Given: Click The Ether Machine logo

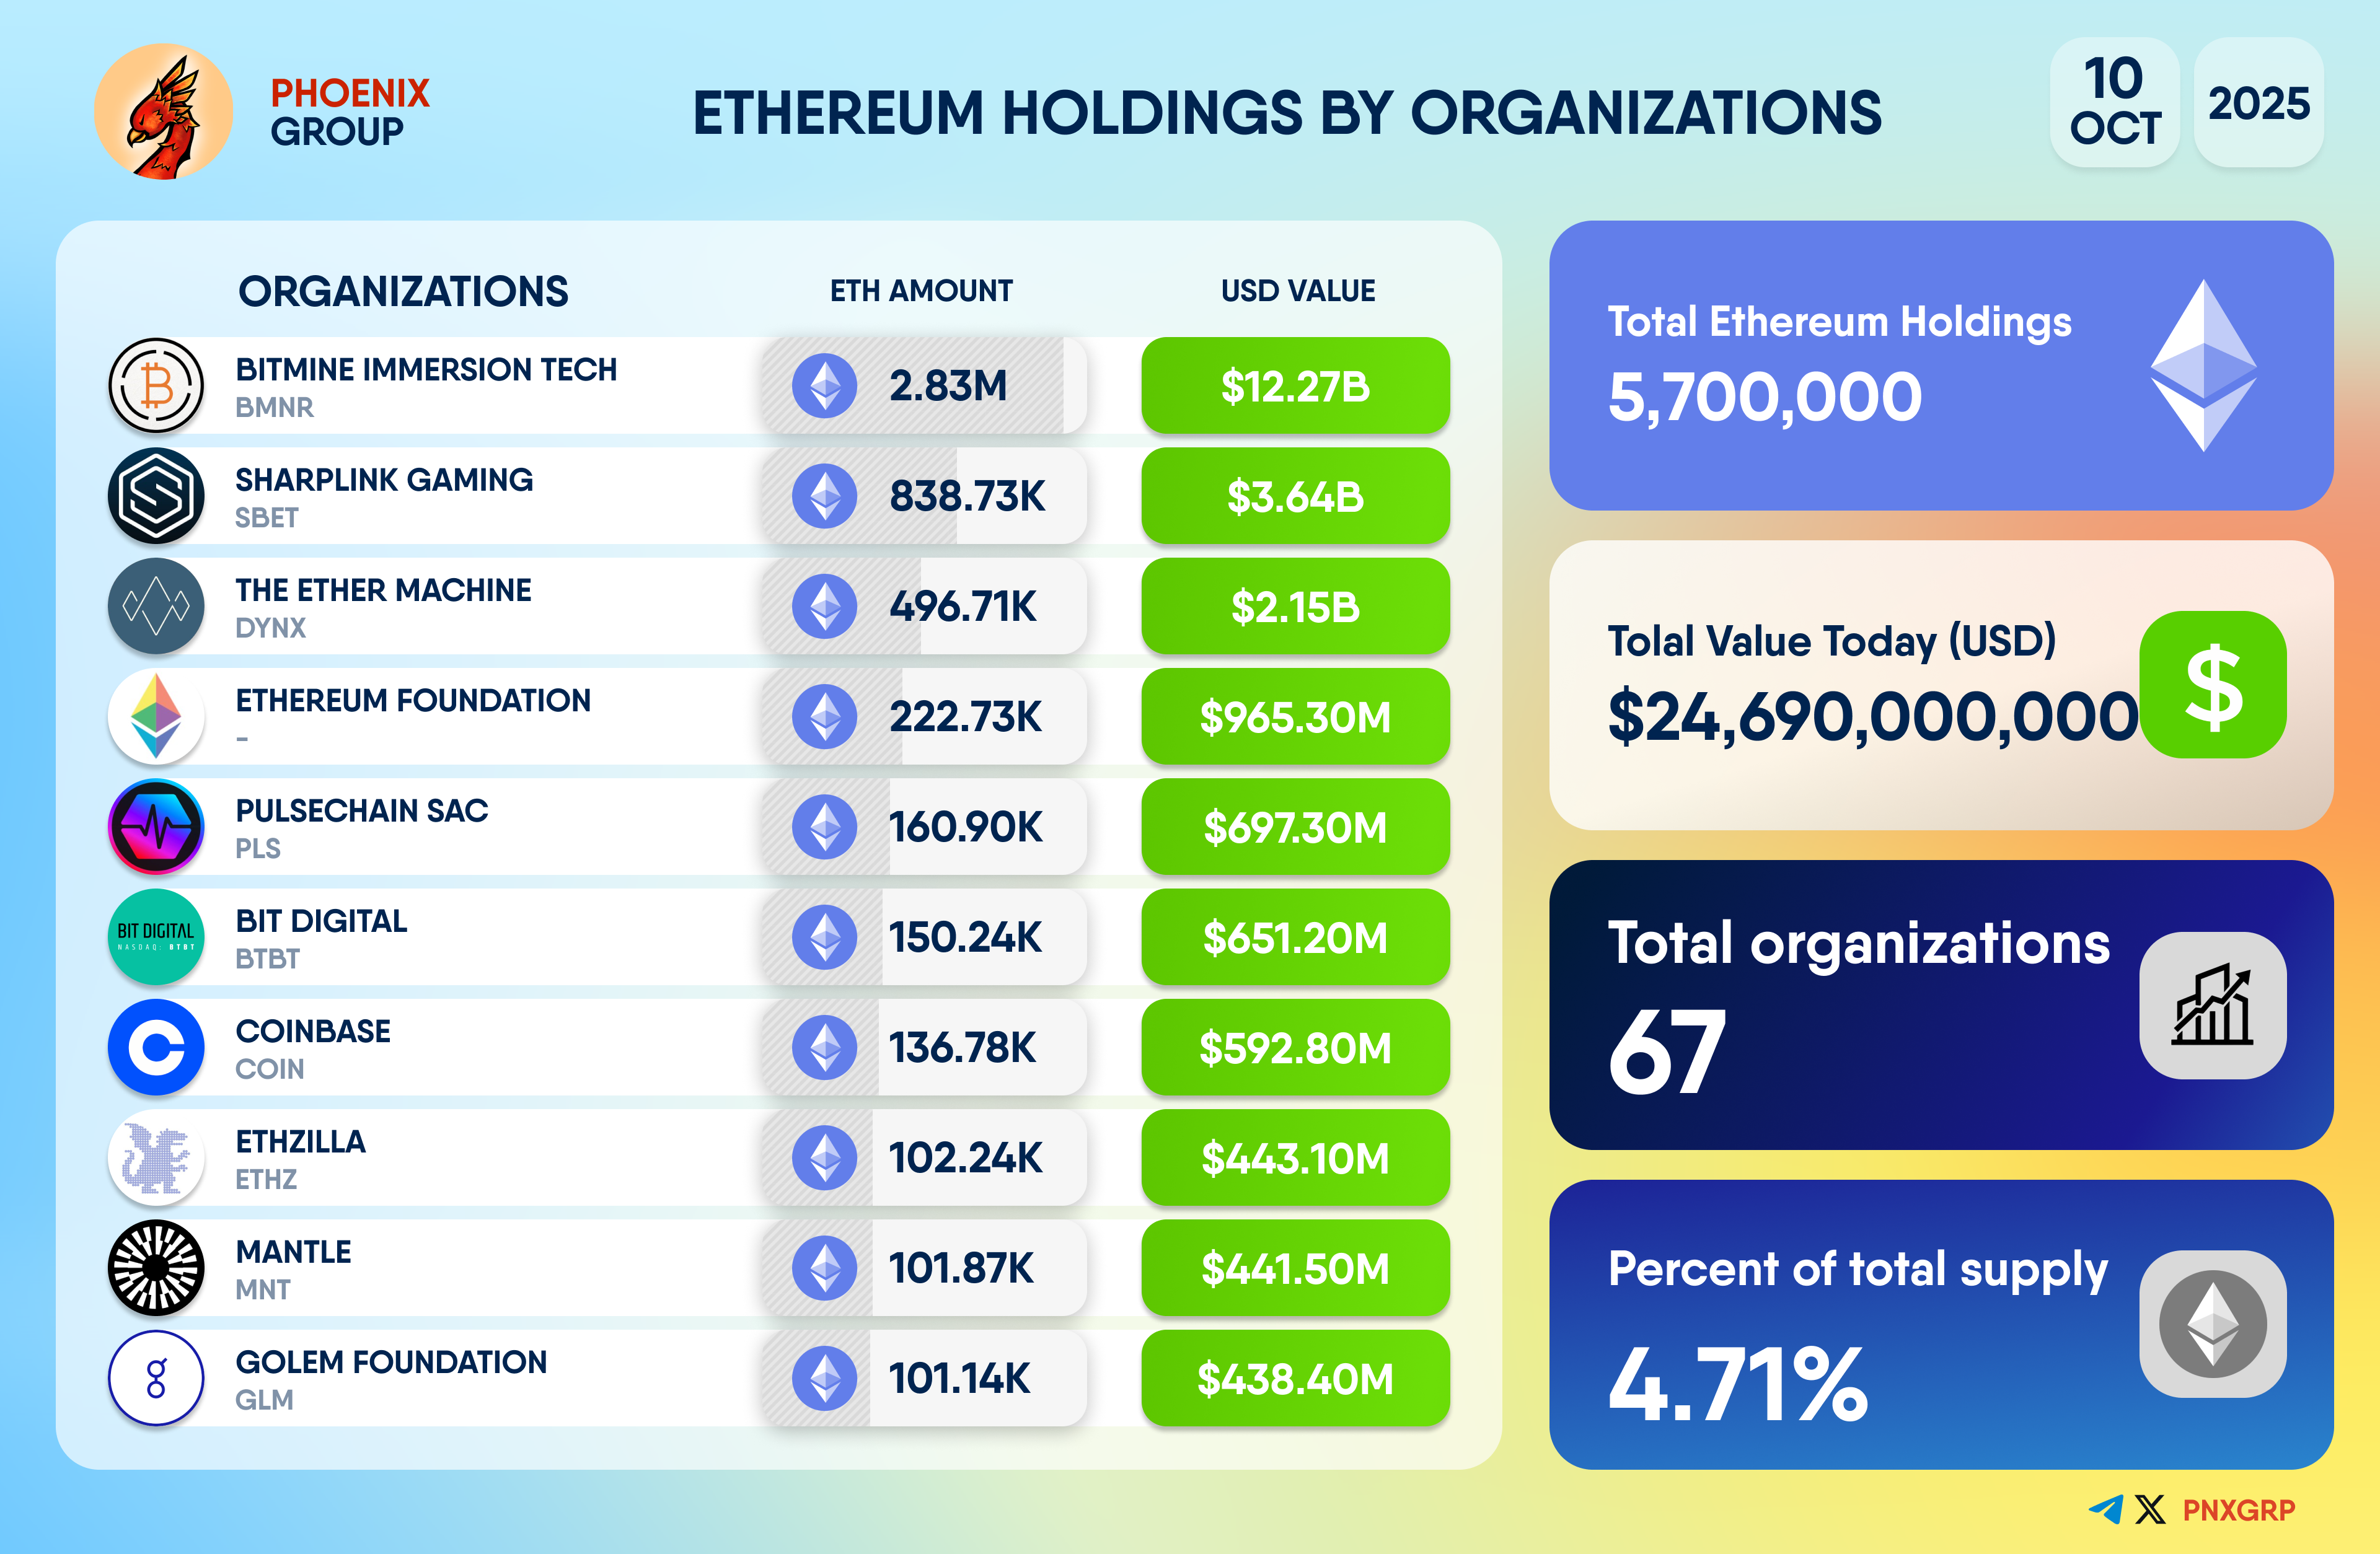Looking at the screenshot, I should pyautogui.click(x=156, y=606).
